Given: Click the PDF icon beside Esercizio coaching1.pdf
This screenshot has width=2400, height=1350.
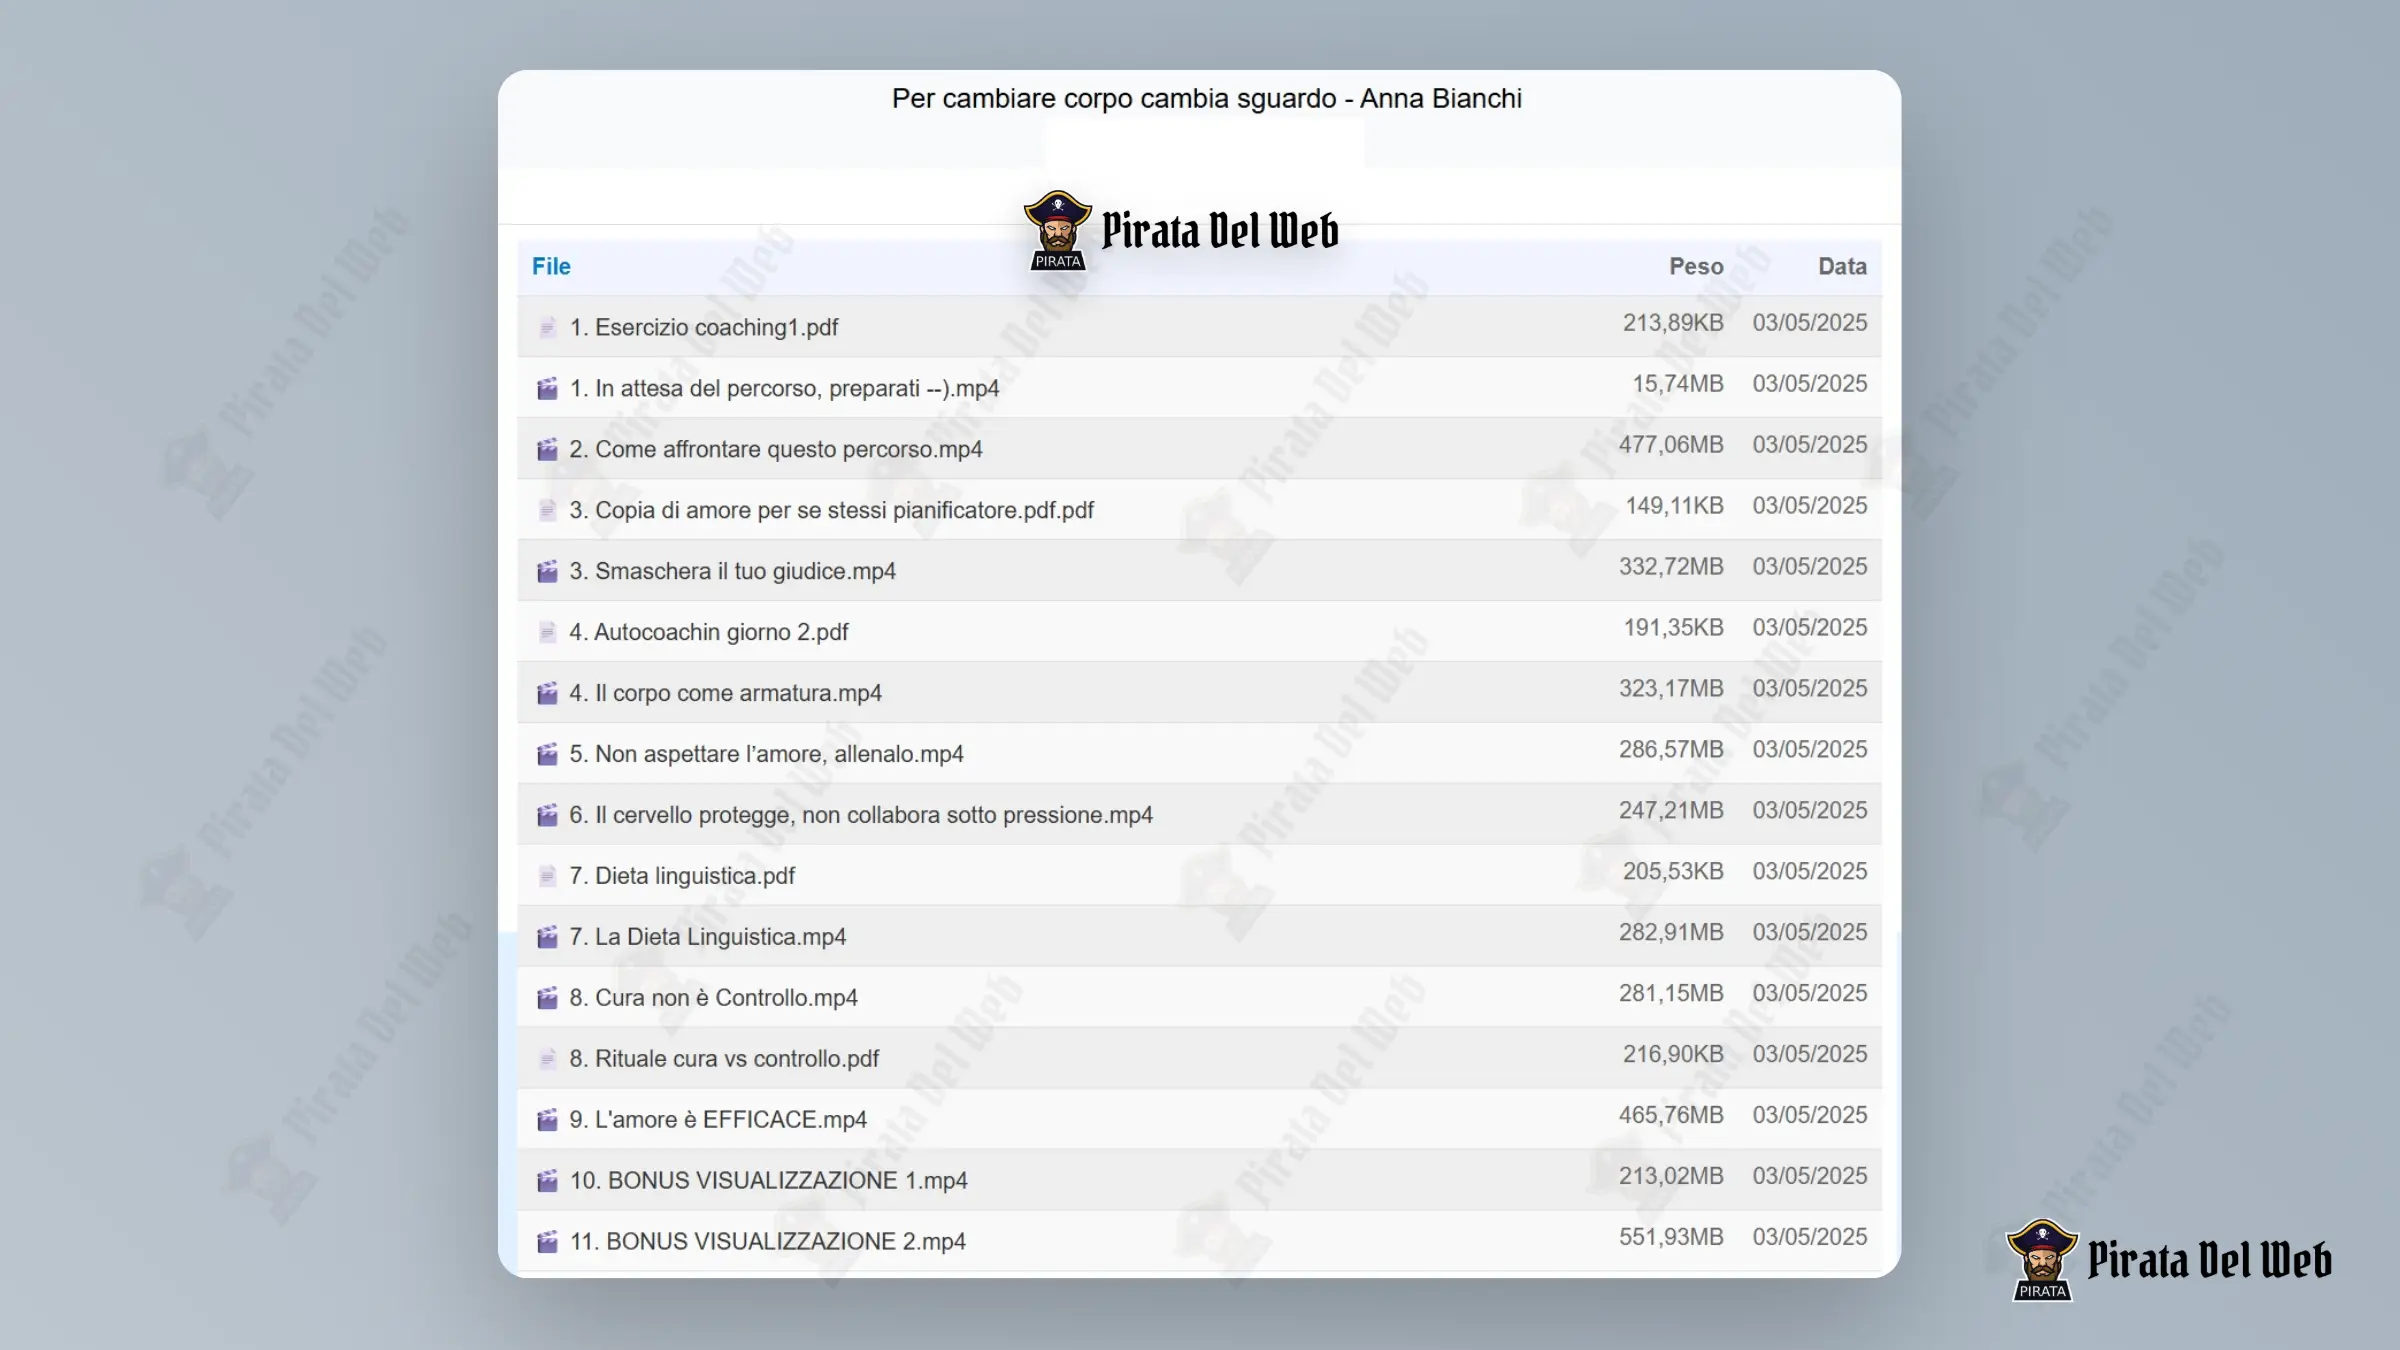Looking at the screenshot, I should [547, 328].
